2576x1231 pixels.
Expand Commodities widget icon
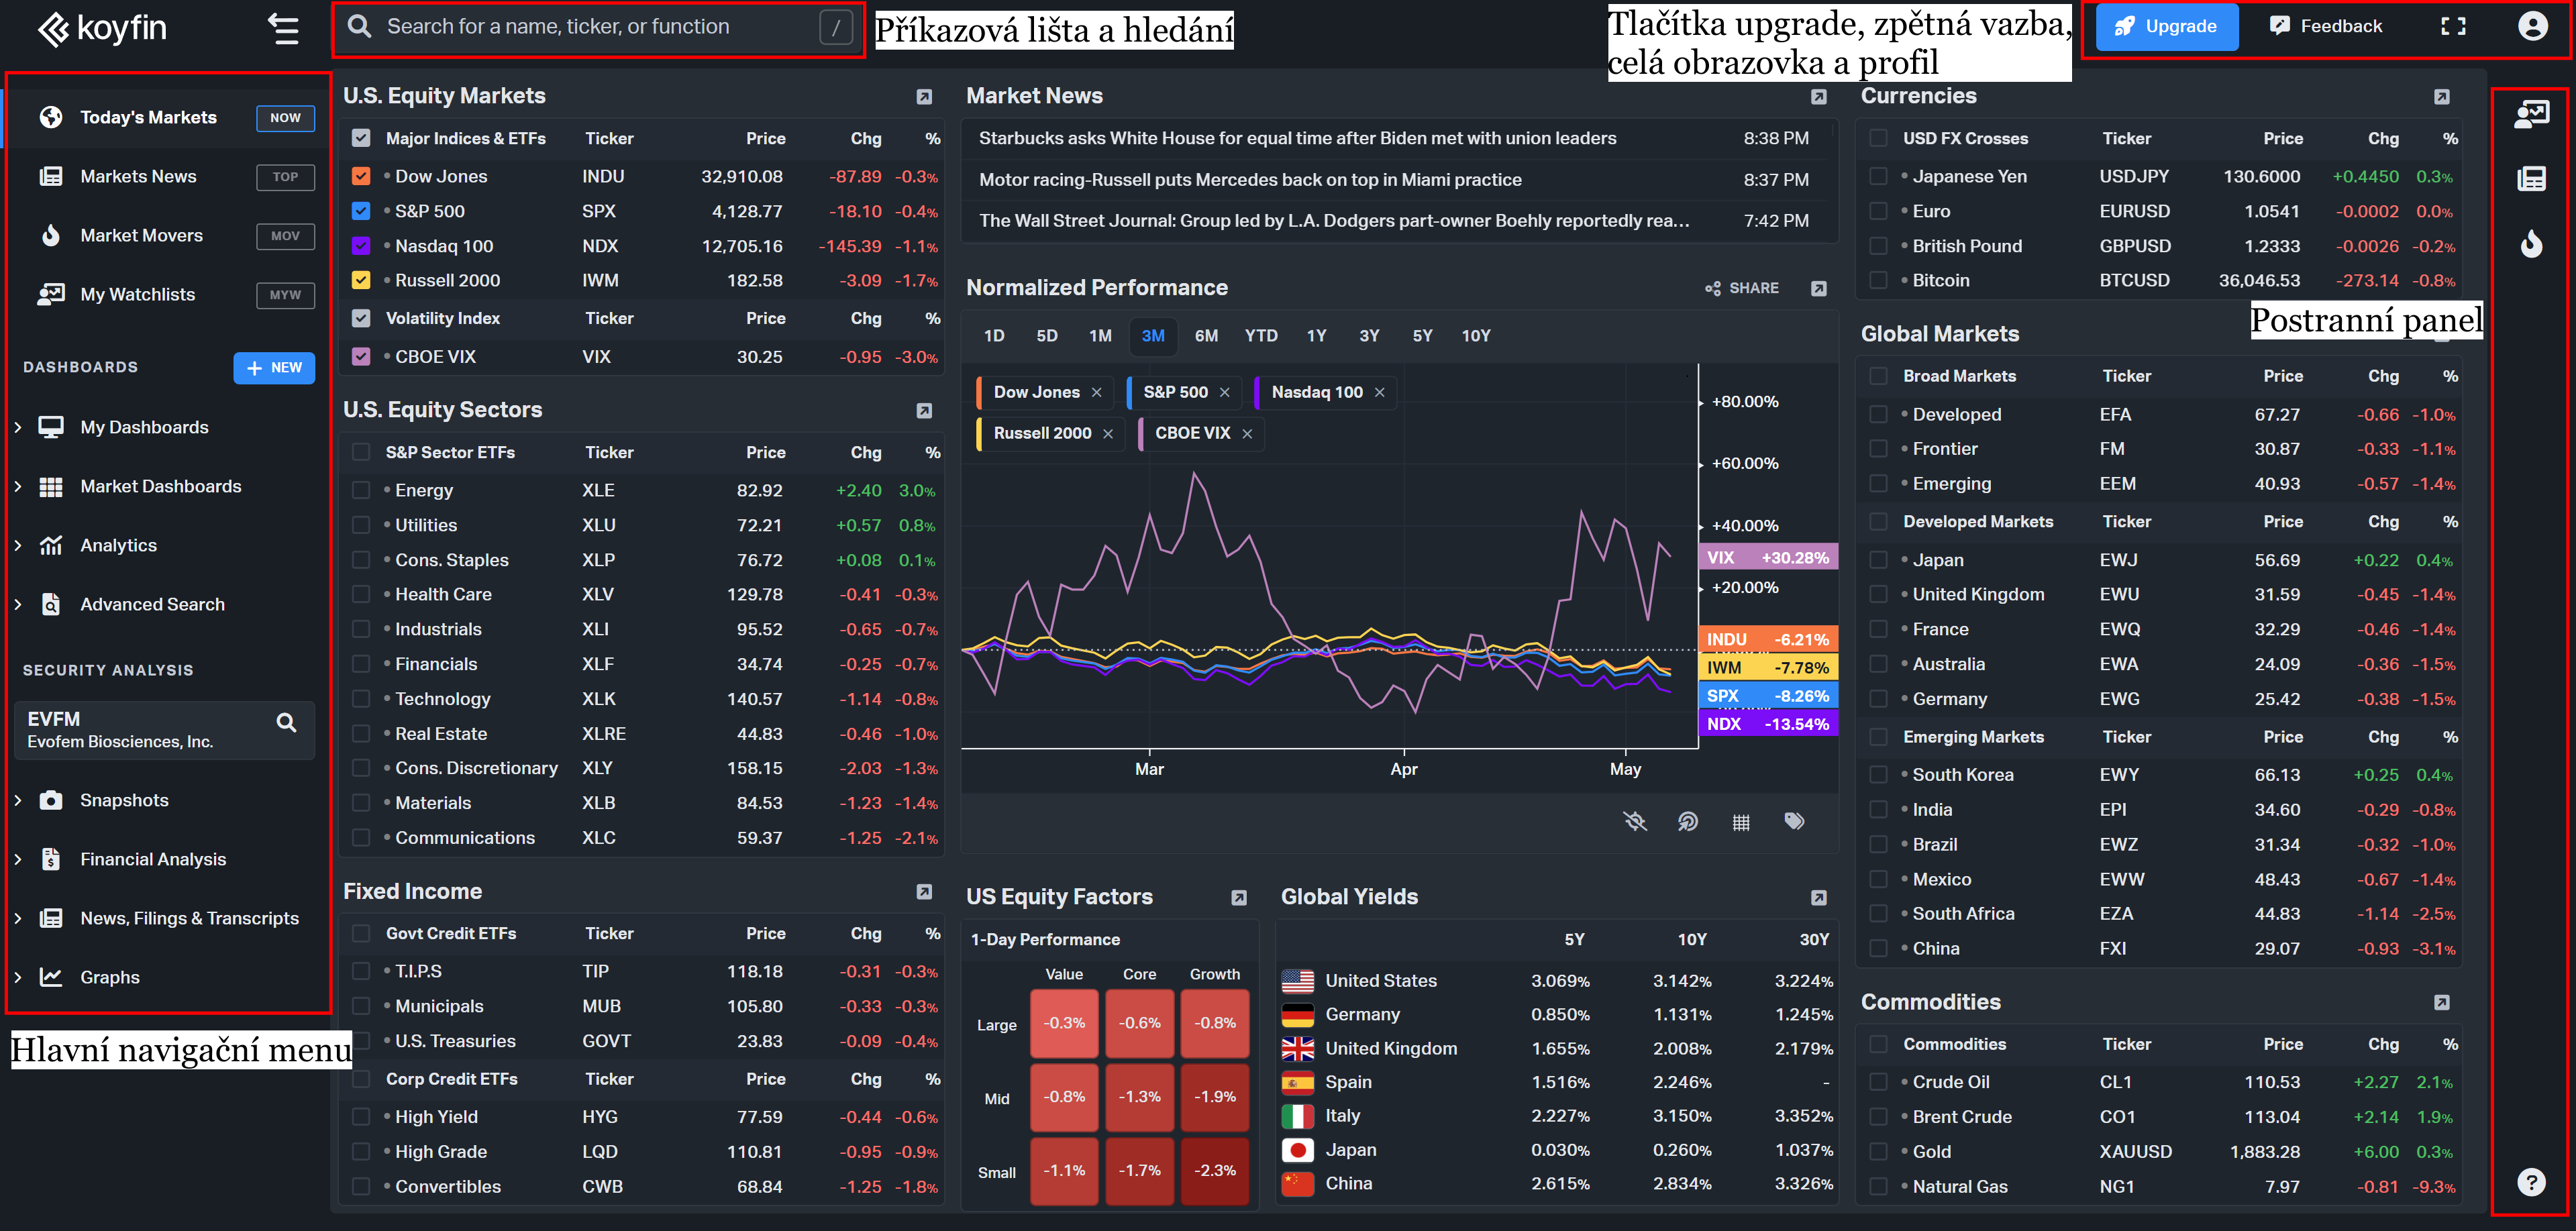click(2442, 1002)
